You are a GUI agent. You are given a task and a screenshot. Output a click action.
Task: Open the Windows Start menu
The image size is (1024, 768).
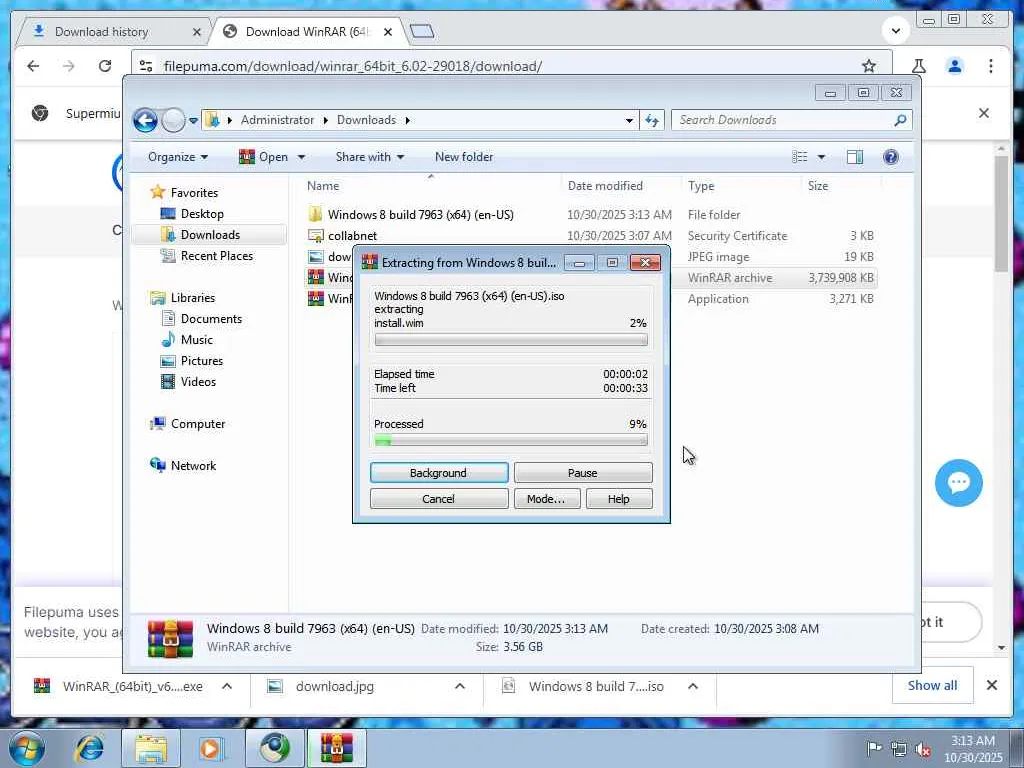point(25,748)
